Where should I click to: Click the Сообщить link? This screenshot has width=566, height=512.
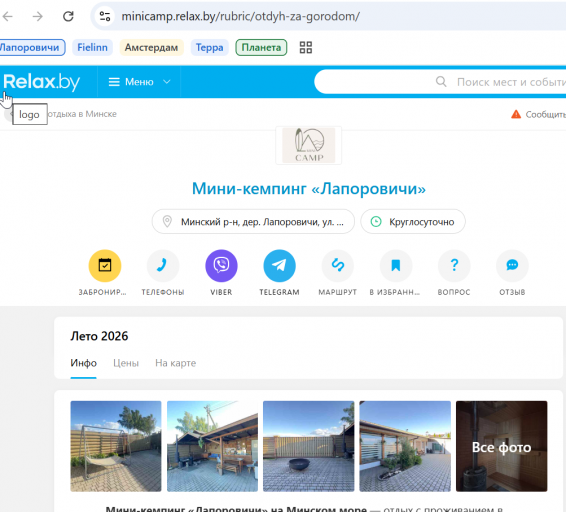click(545, 114)
